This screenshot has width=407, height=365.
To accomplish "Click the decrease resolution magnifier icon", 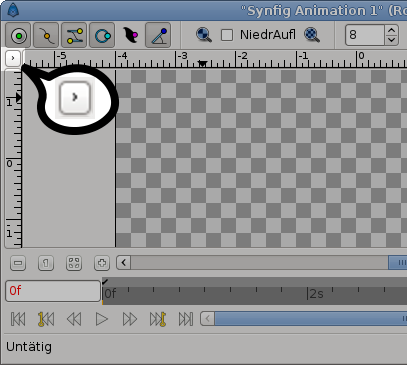I will click(x=312, y=35).
